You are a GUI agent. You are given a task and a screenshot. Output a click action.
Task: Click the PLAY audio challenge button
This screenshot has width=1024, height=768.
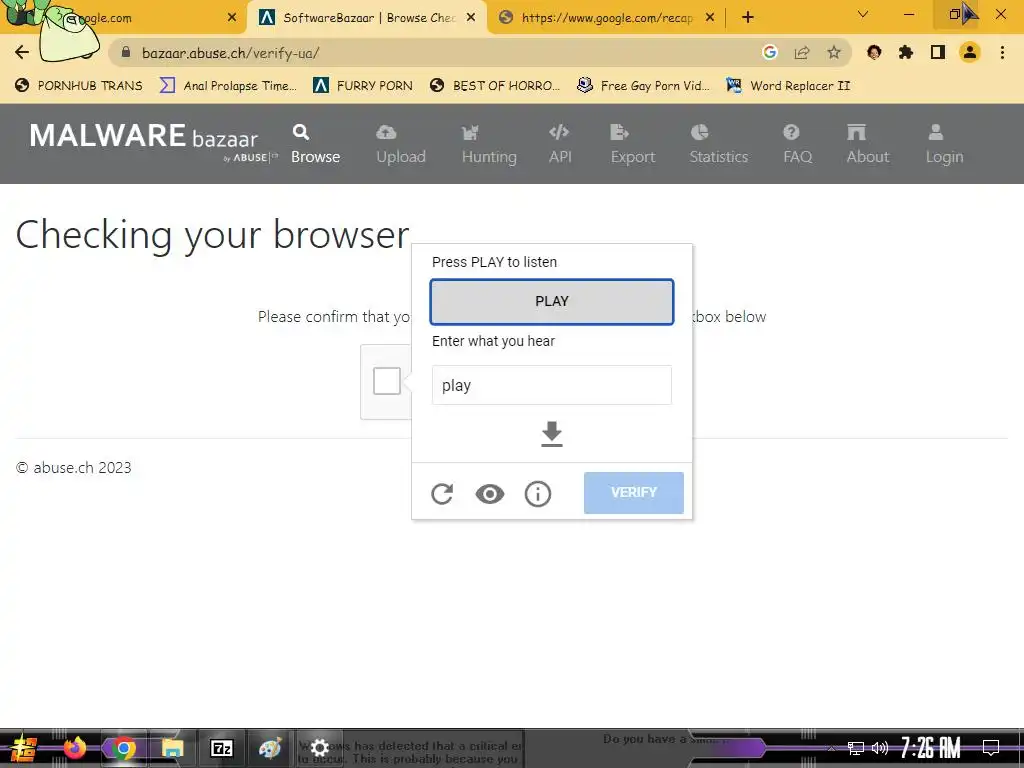pyautogui.click(x=551, y=302)
